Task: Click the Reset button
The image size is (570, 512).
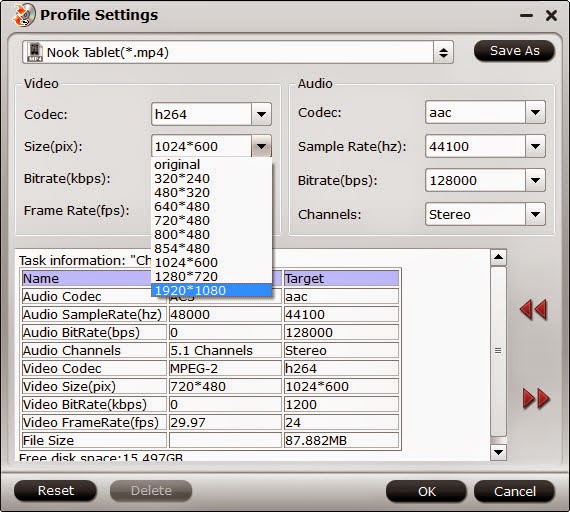Action: pyautogui.click(x=56, y=491)
